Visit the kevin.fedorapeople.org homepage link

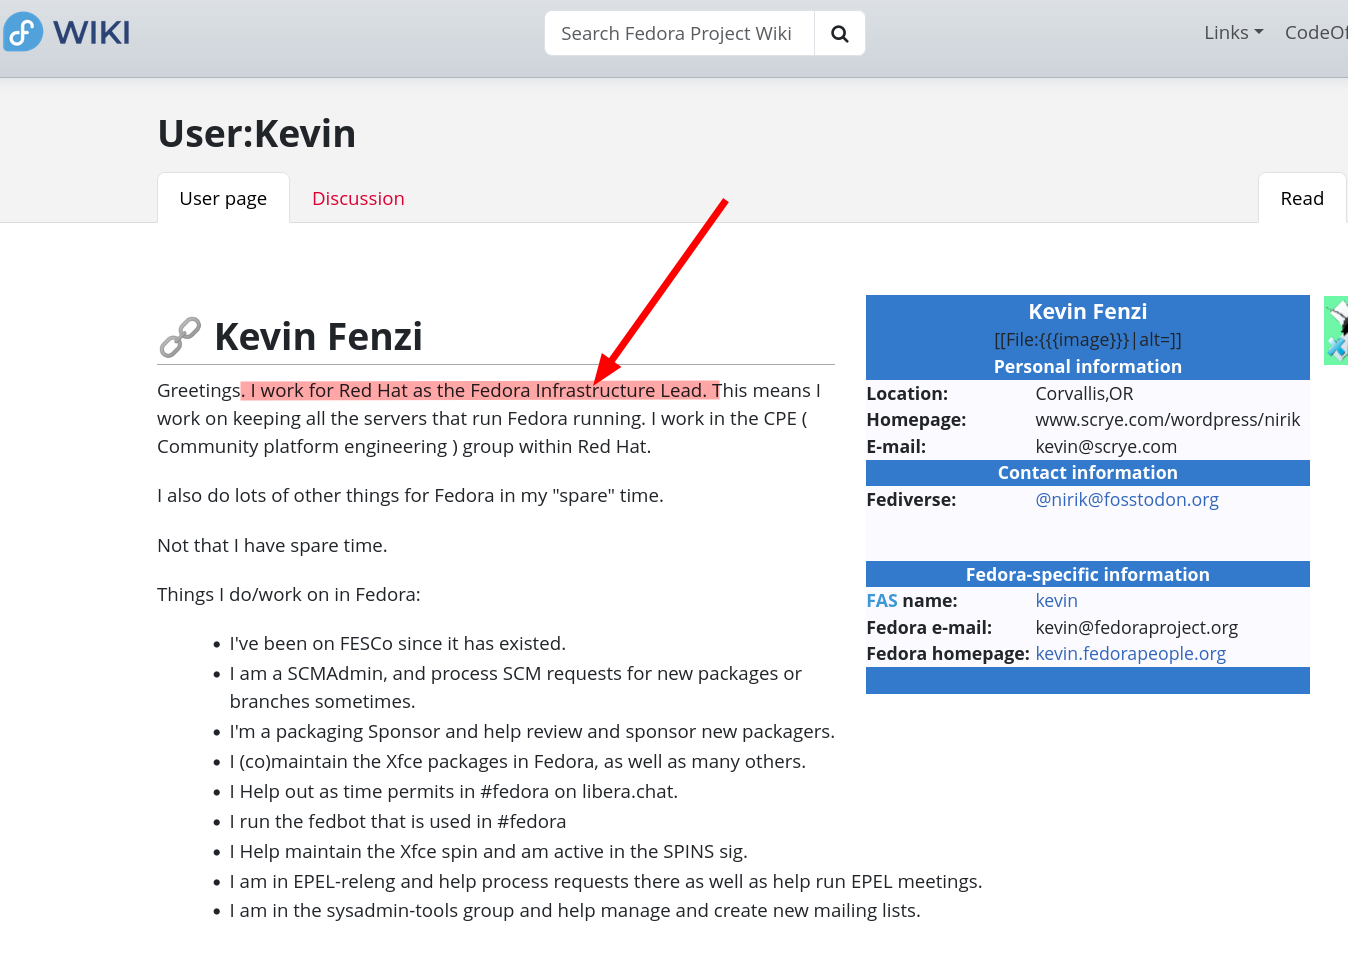point(1131,654)
